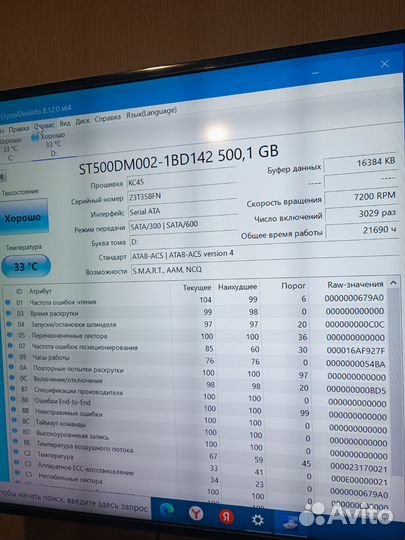Open Settings gear on the taskbar
This screenshot has height=540, width=405.
pos(258,520)
